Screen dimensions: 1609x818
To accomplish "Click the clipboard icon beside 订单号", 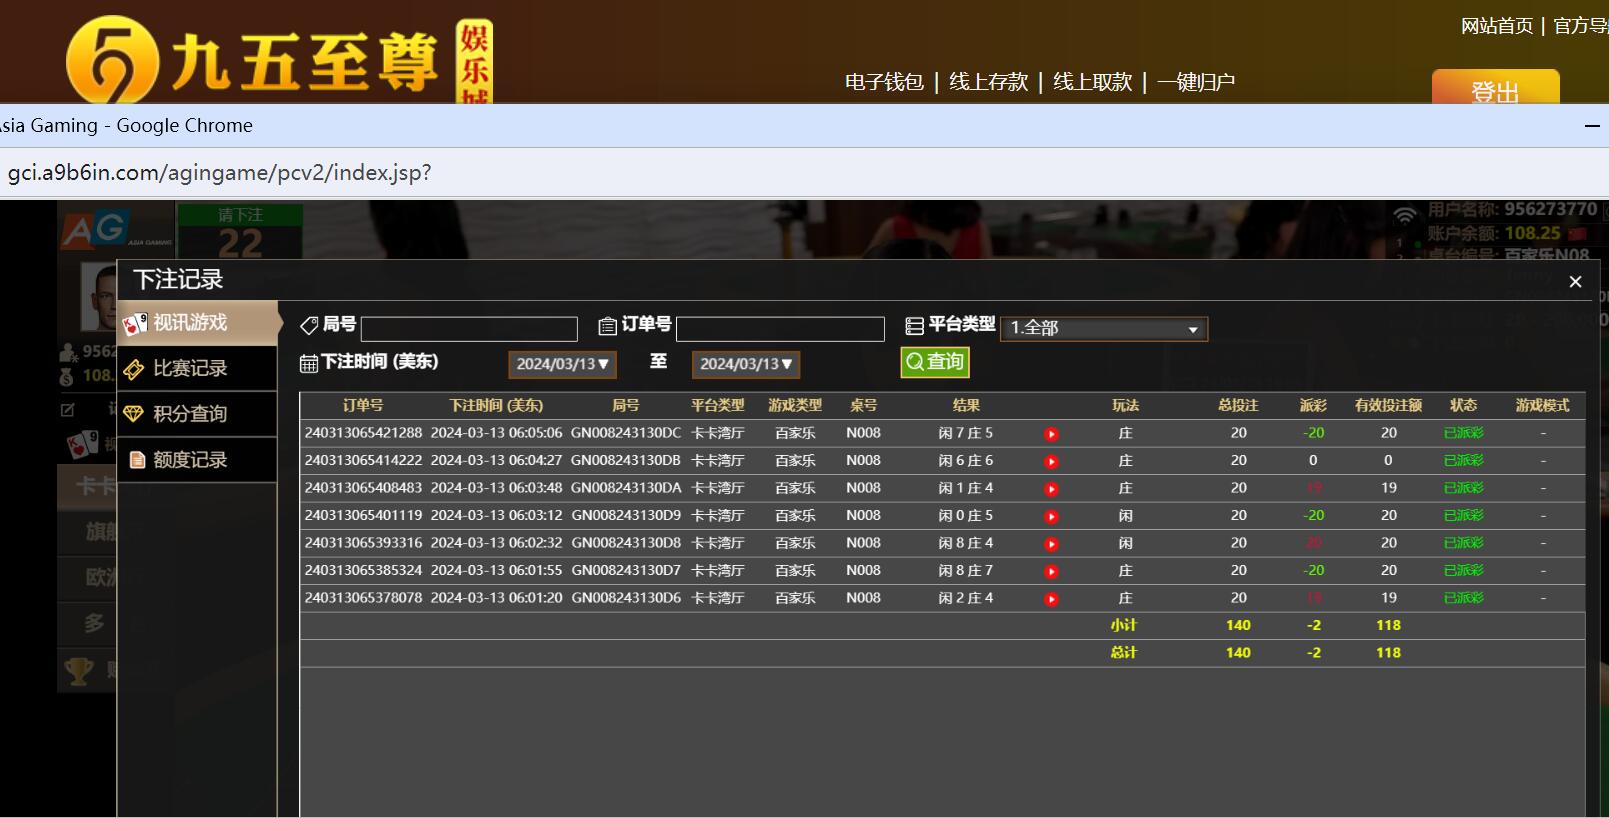I will [x=607, y=326].
